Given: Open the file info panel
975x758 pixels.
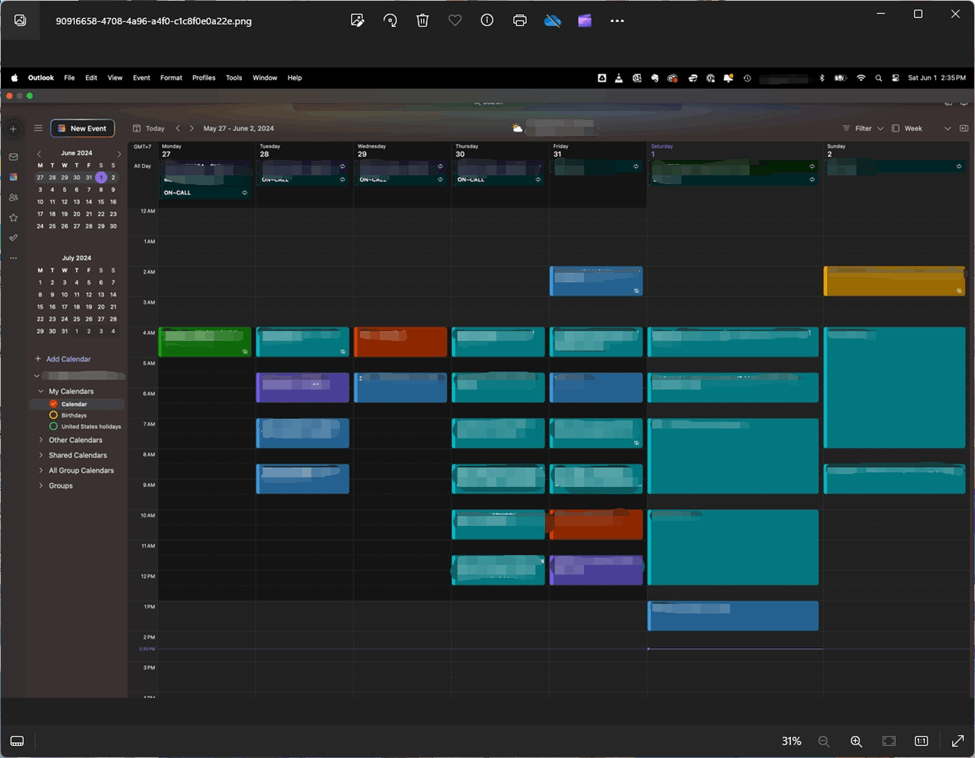Looking at the screenshot, I should (487, 21).
